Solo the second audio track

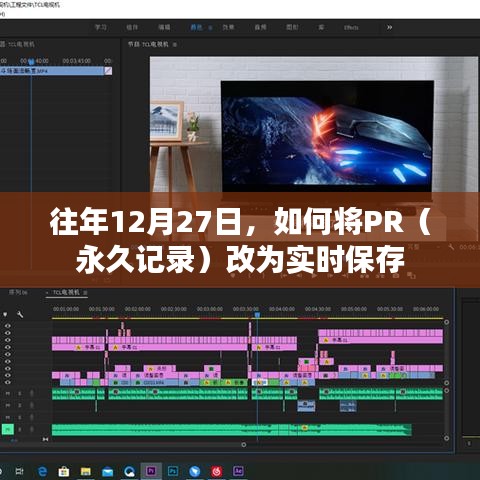pyautogui.click(x=20, y=406)
